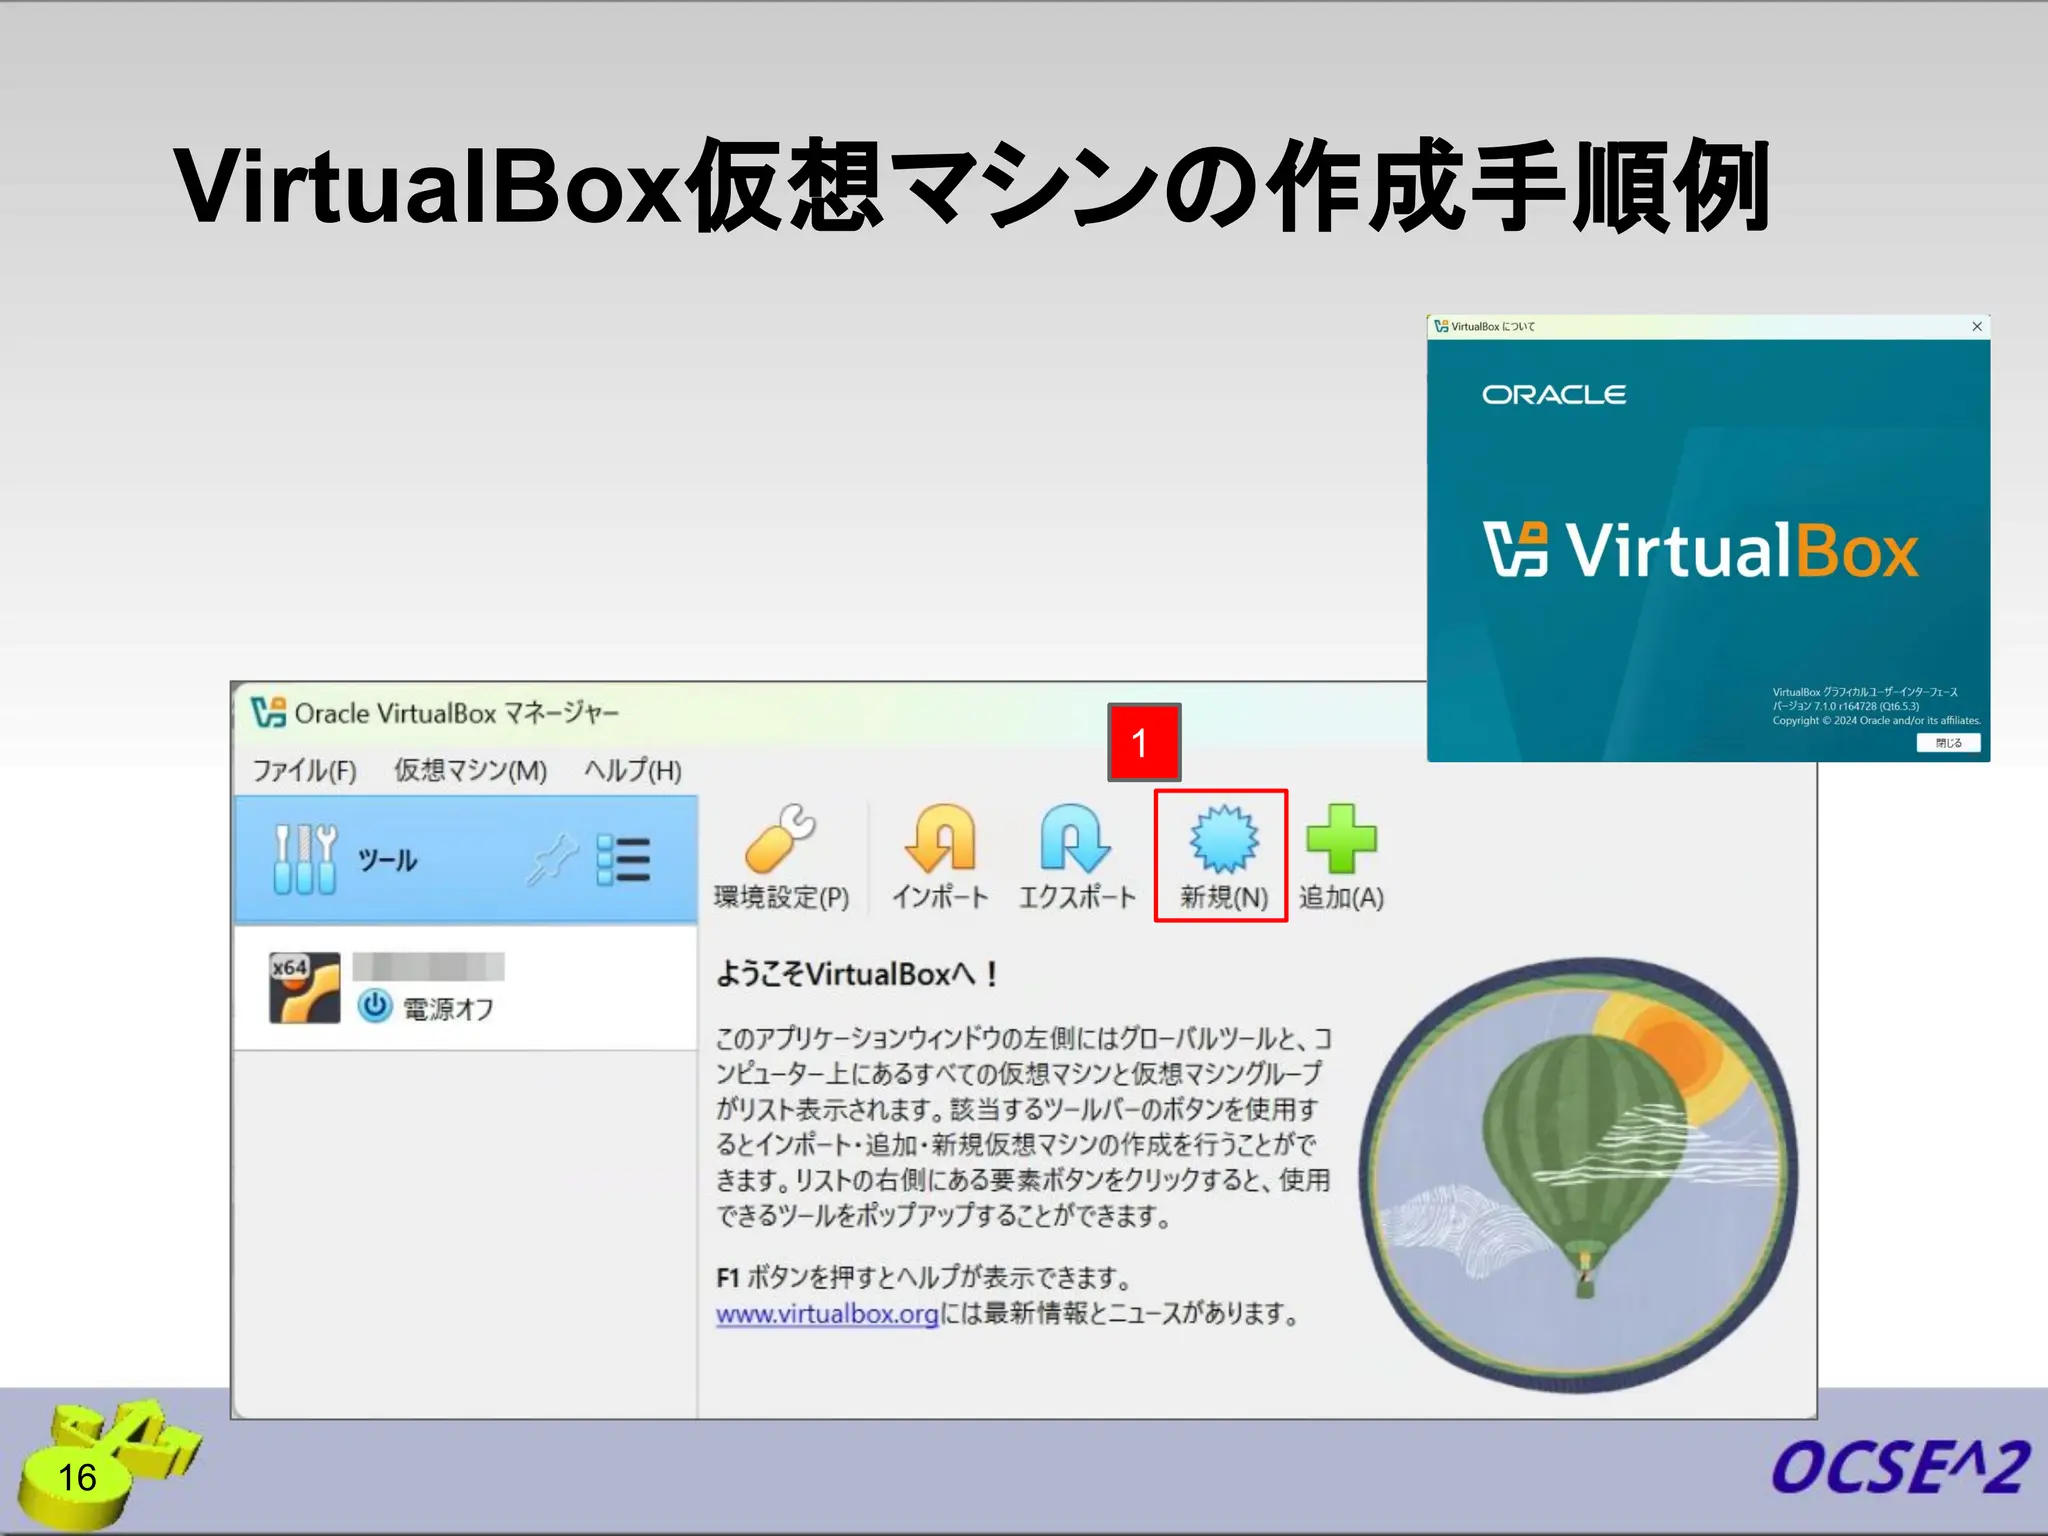Viewport: 2048px width, 1536px height.
Task: Select the x64 virtual machine icon
Action: [x=305, y=987]
